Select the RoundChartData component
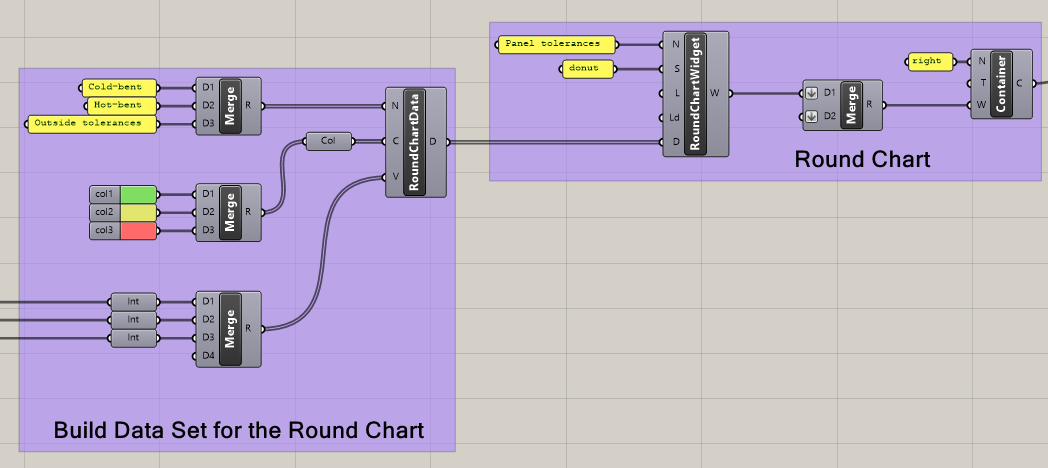 414,142
